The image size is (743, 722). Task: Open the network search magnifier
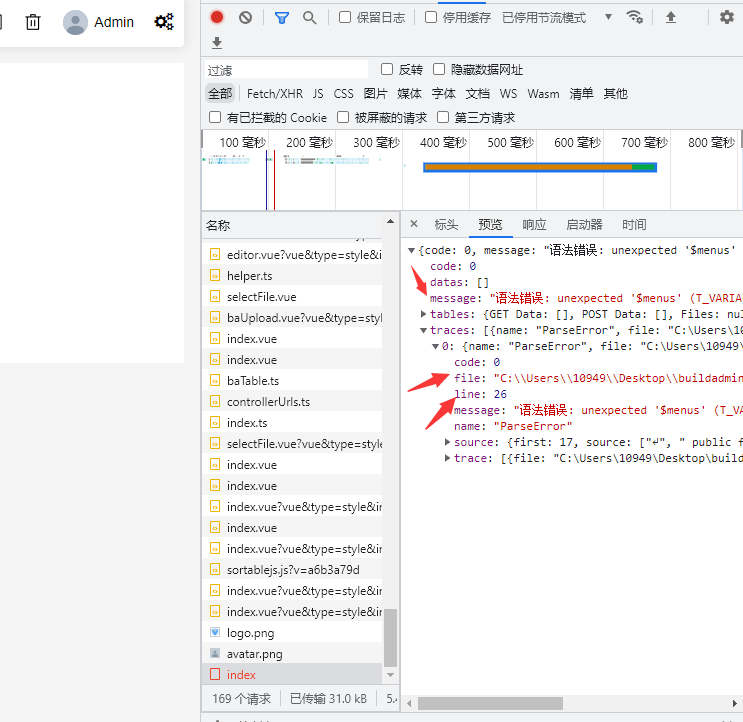pos(310,17)
